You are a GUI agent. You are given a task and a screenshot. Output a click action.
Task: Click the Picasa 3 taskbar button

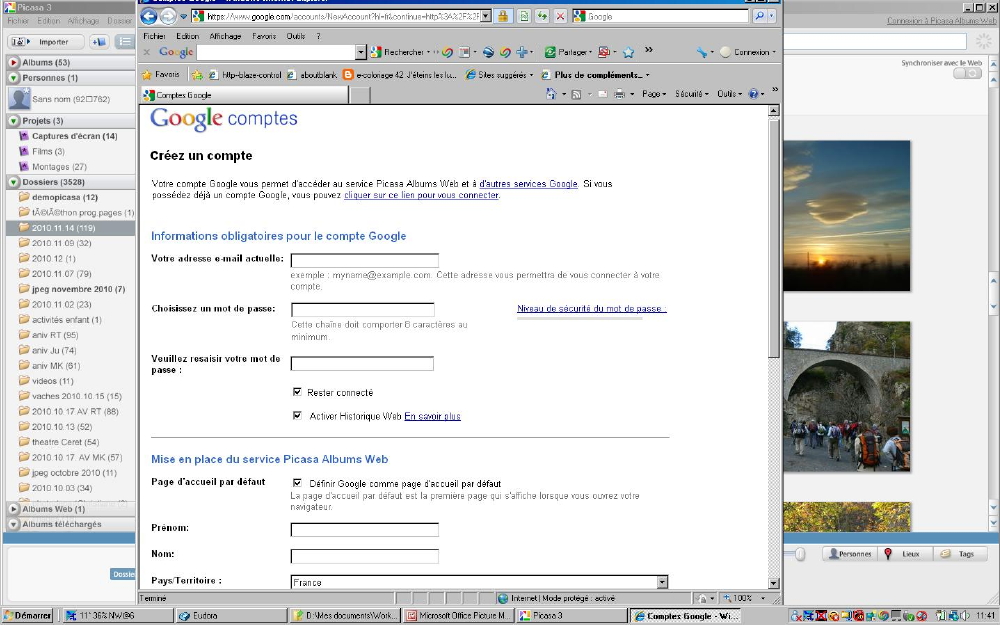coord(571,615)
